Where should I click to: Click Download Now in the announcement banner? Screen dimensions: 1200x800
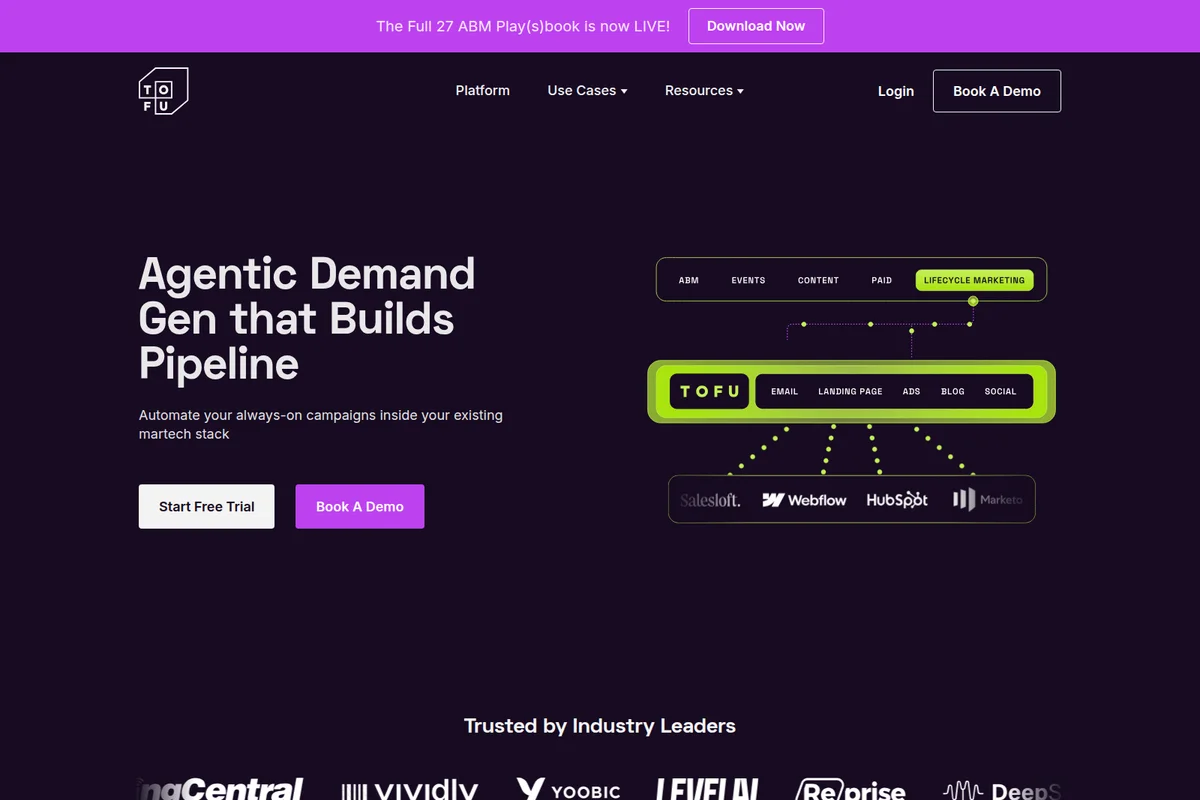[756, 26]
